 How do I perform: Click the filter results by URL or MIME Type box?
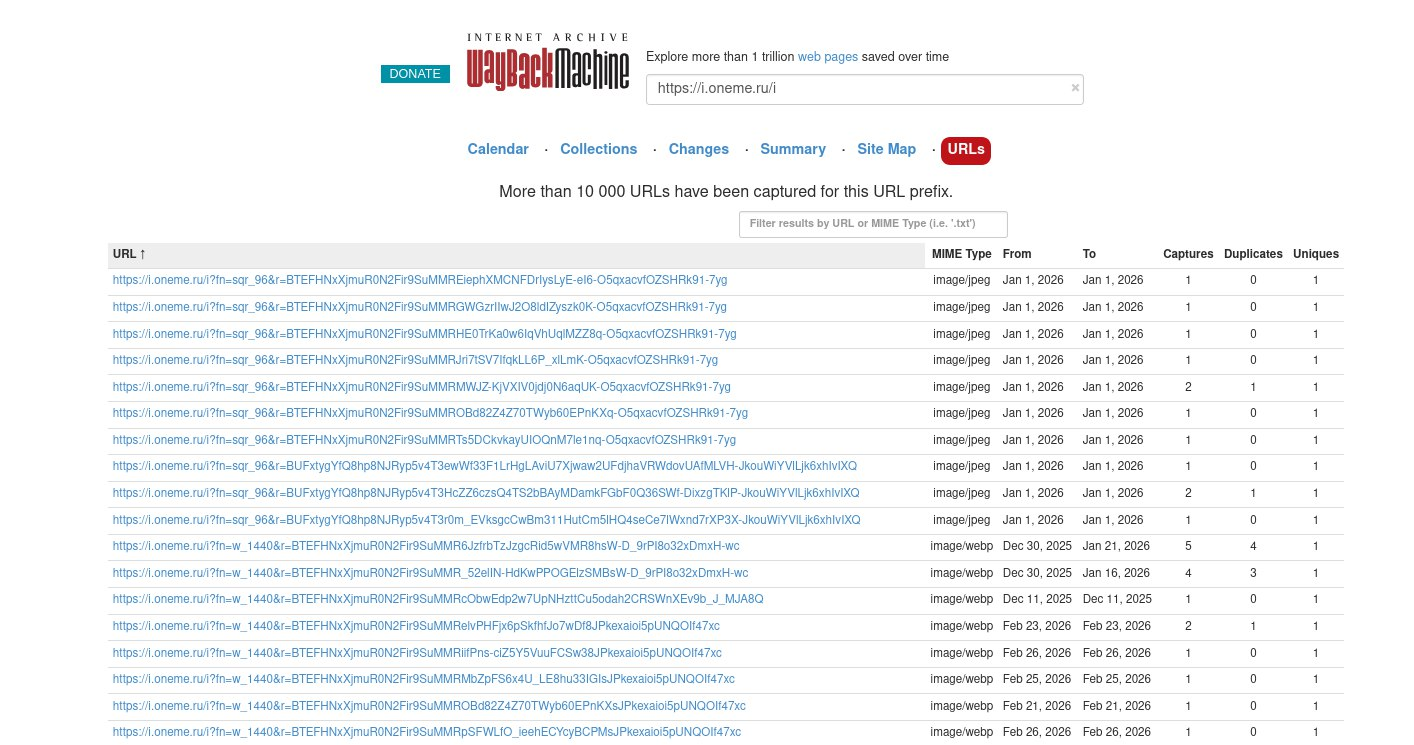point(873,224)
